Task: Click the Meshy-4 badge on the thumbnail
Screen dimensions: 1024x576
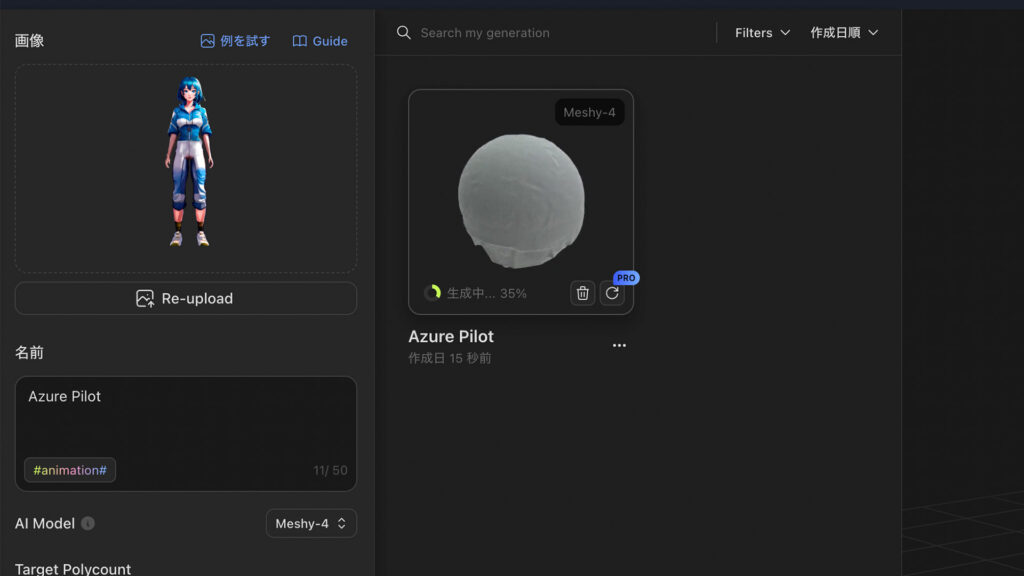Action: click(x=589, y=113)
